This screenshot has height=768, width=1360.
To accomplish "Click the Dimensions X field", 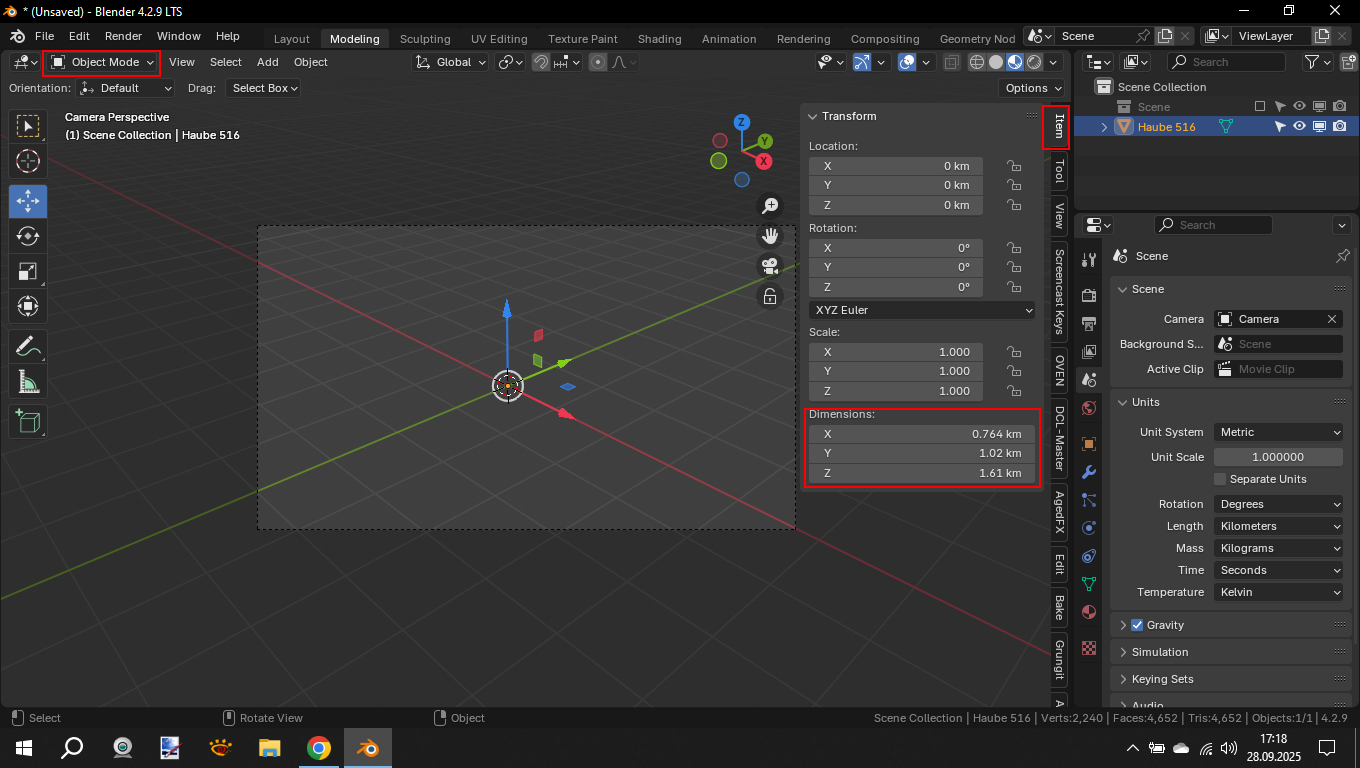I will (x=921, y=434).
